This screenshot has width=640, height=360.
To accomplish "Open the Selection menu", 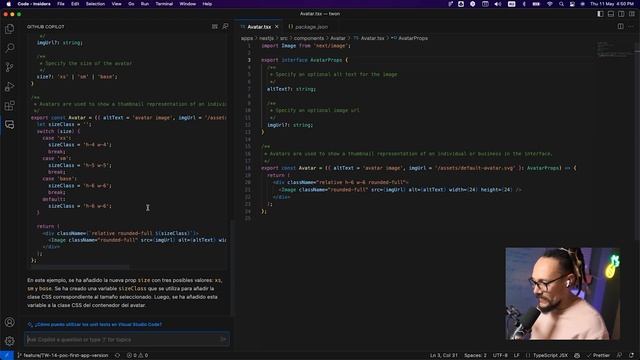I will pos(95,4).
